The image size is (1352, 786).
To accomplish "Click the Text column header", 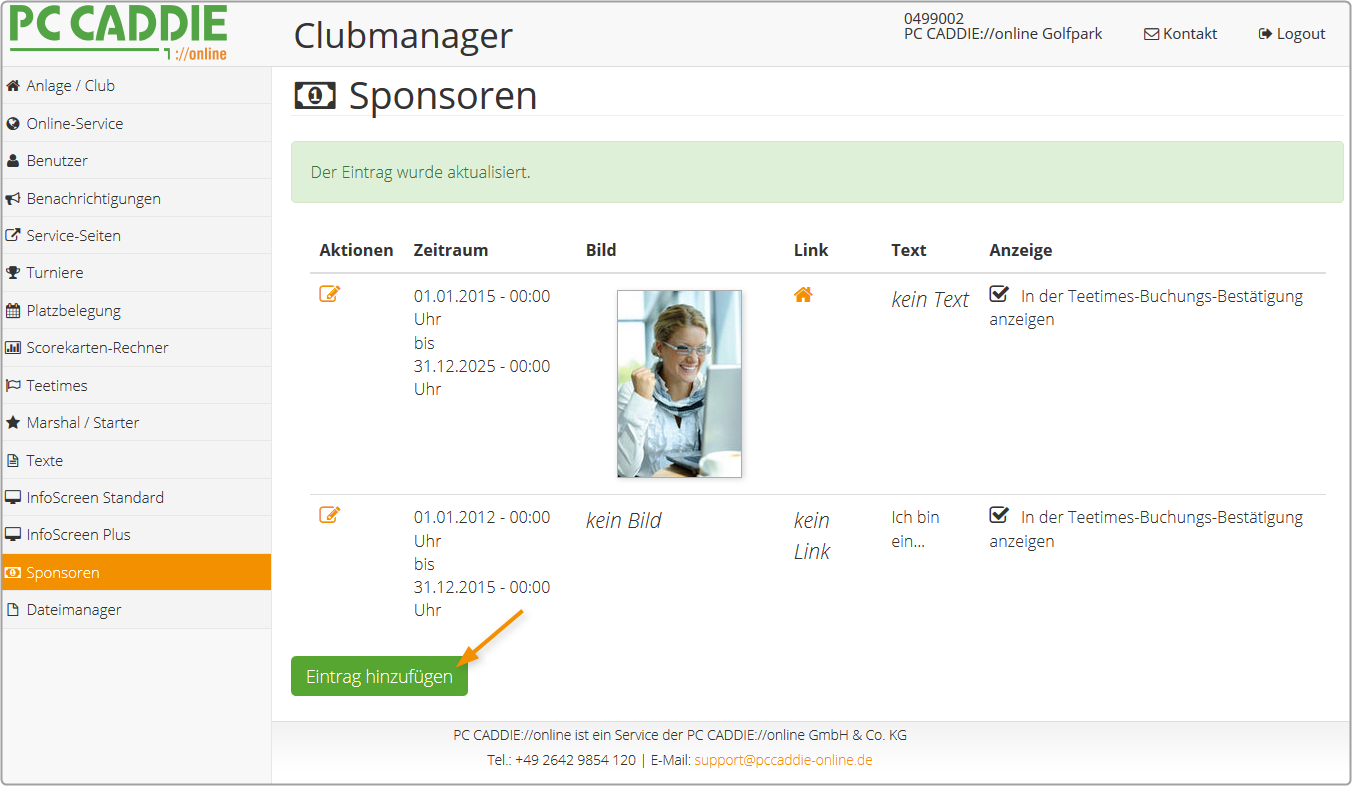I will click(x=909, y=250).
